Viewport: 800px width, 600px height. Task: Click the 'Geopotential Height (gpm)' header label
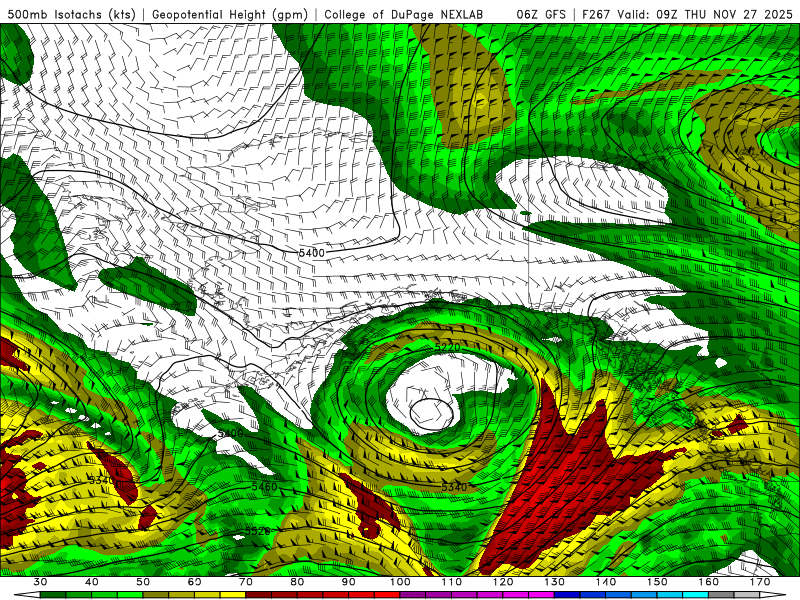[230, 14]
